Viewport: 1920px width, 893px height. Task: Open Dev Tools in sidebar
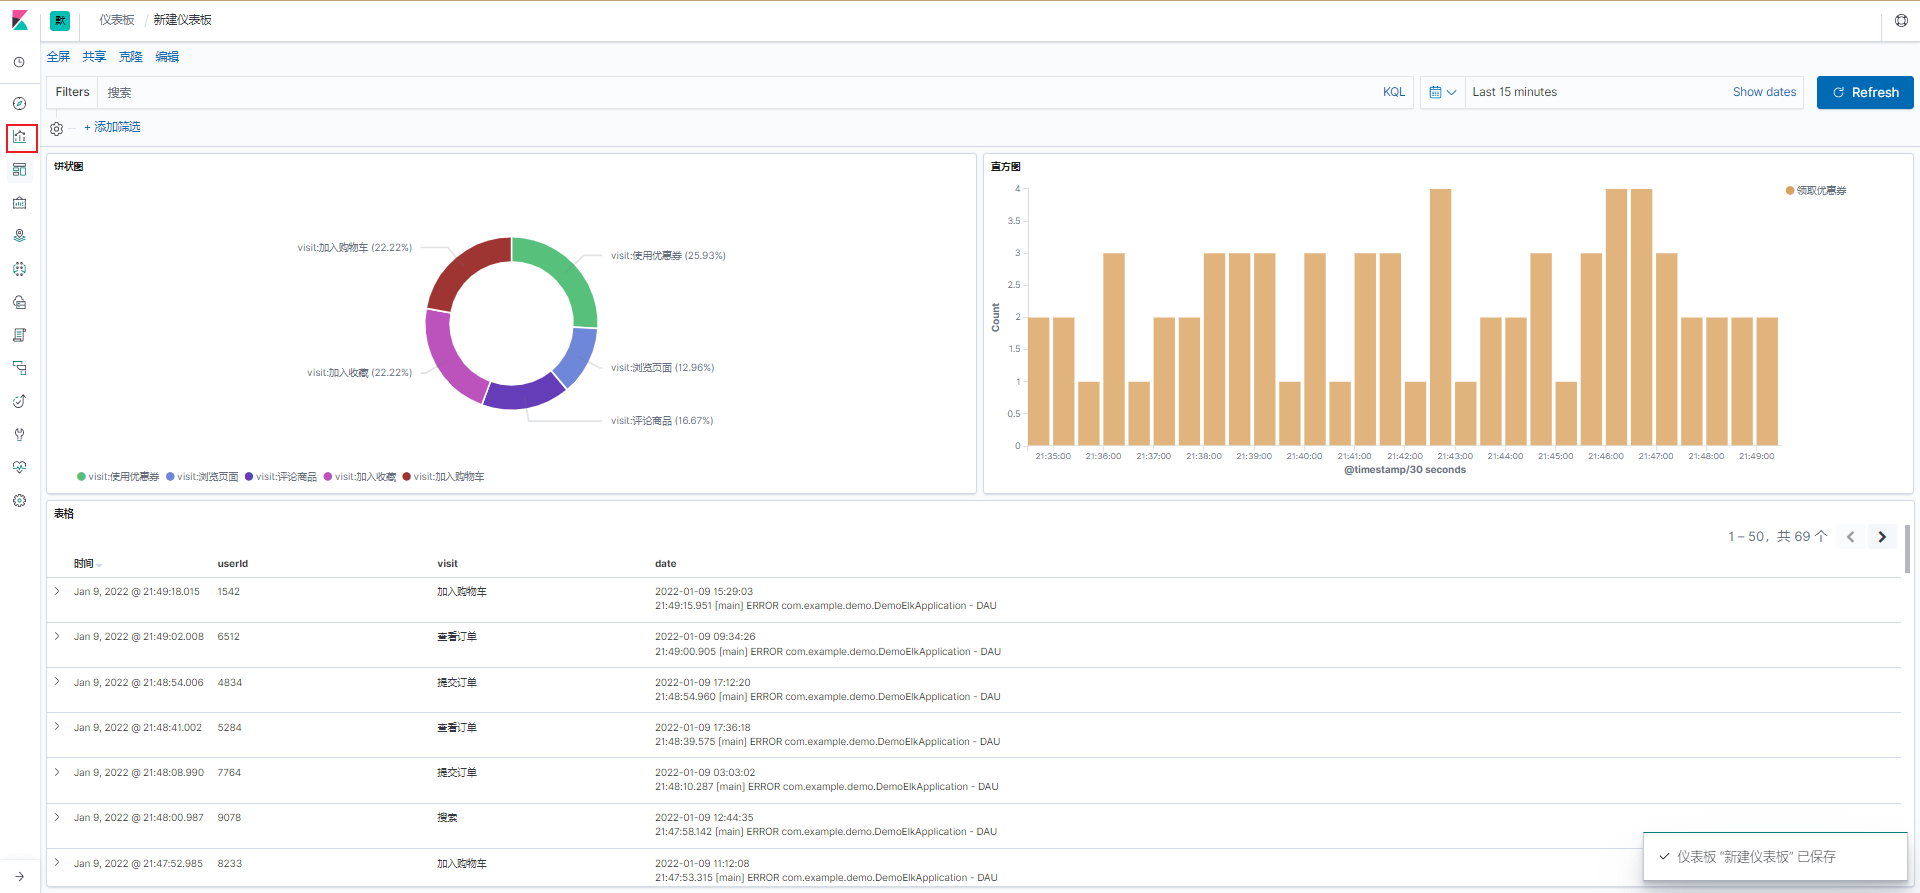(x=19, y=434)
